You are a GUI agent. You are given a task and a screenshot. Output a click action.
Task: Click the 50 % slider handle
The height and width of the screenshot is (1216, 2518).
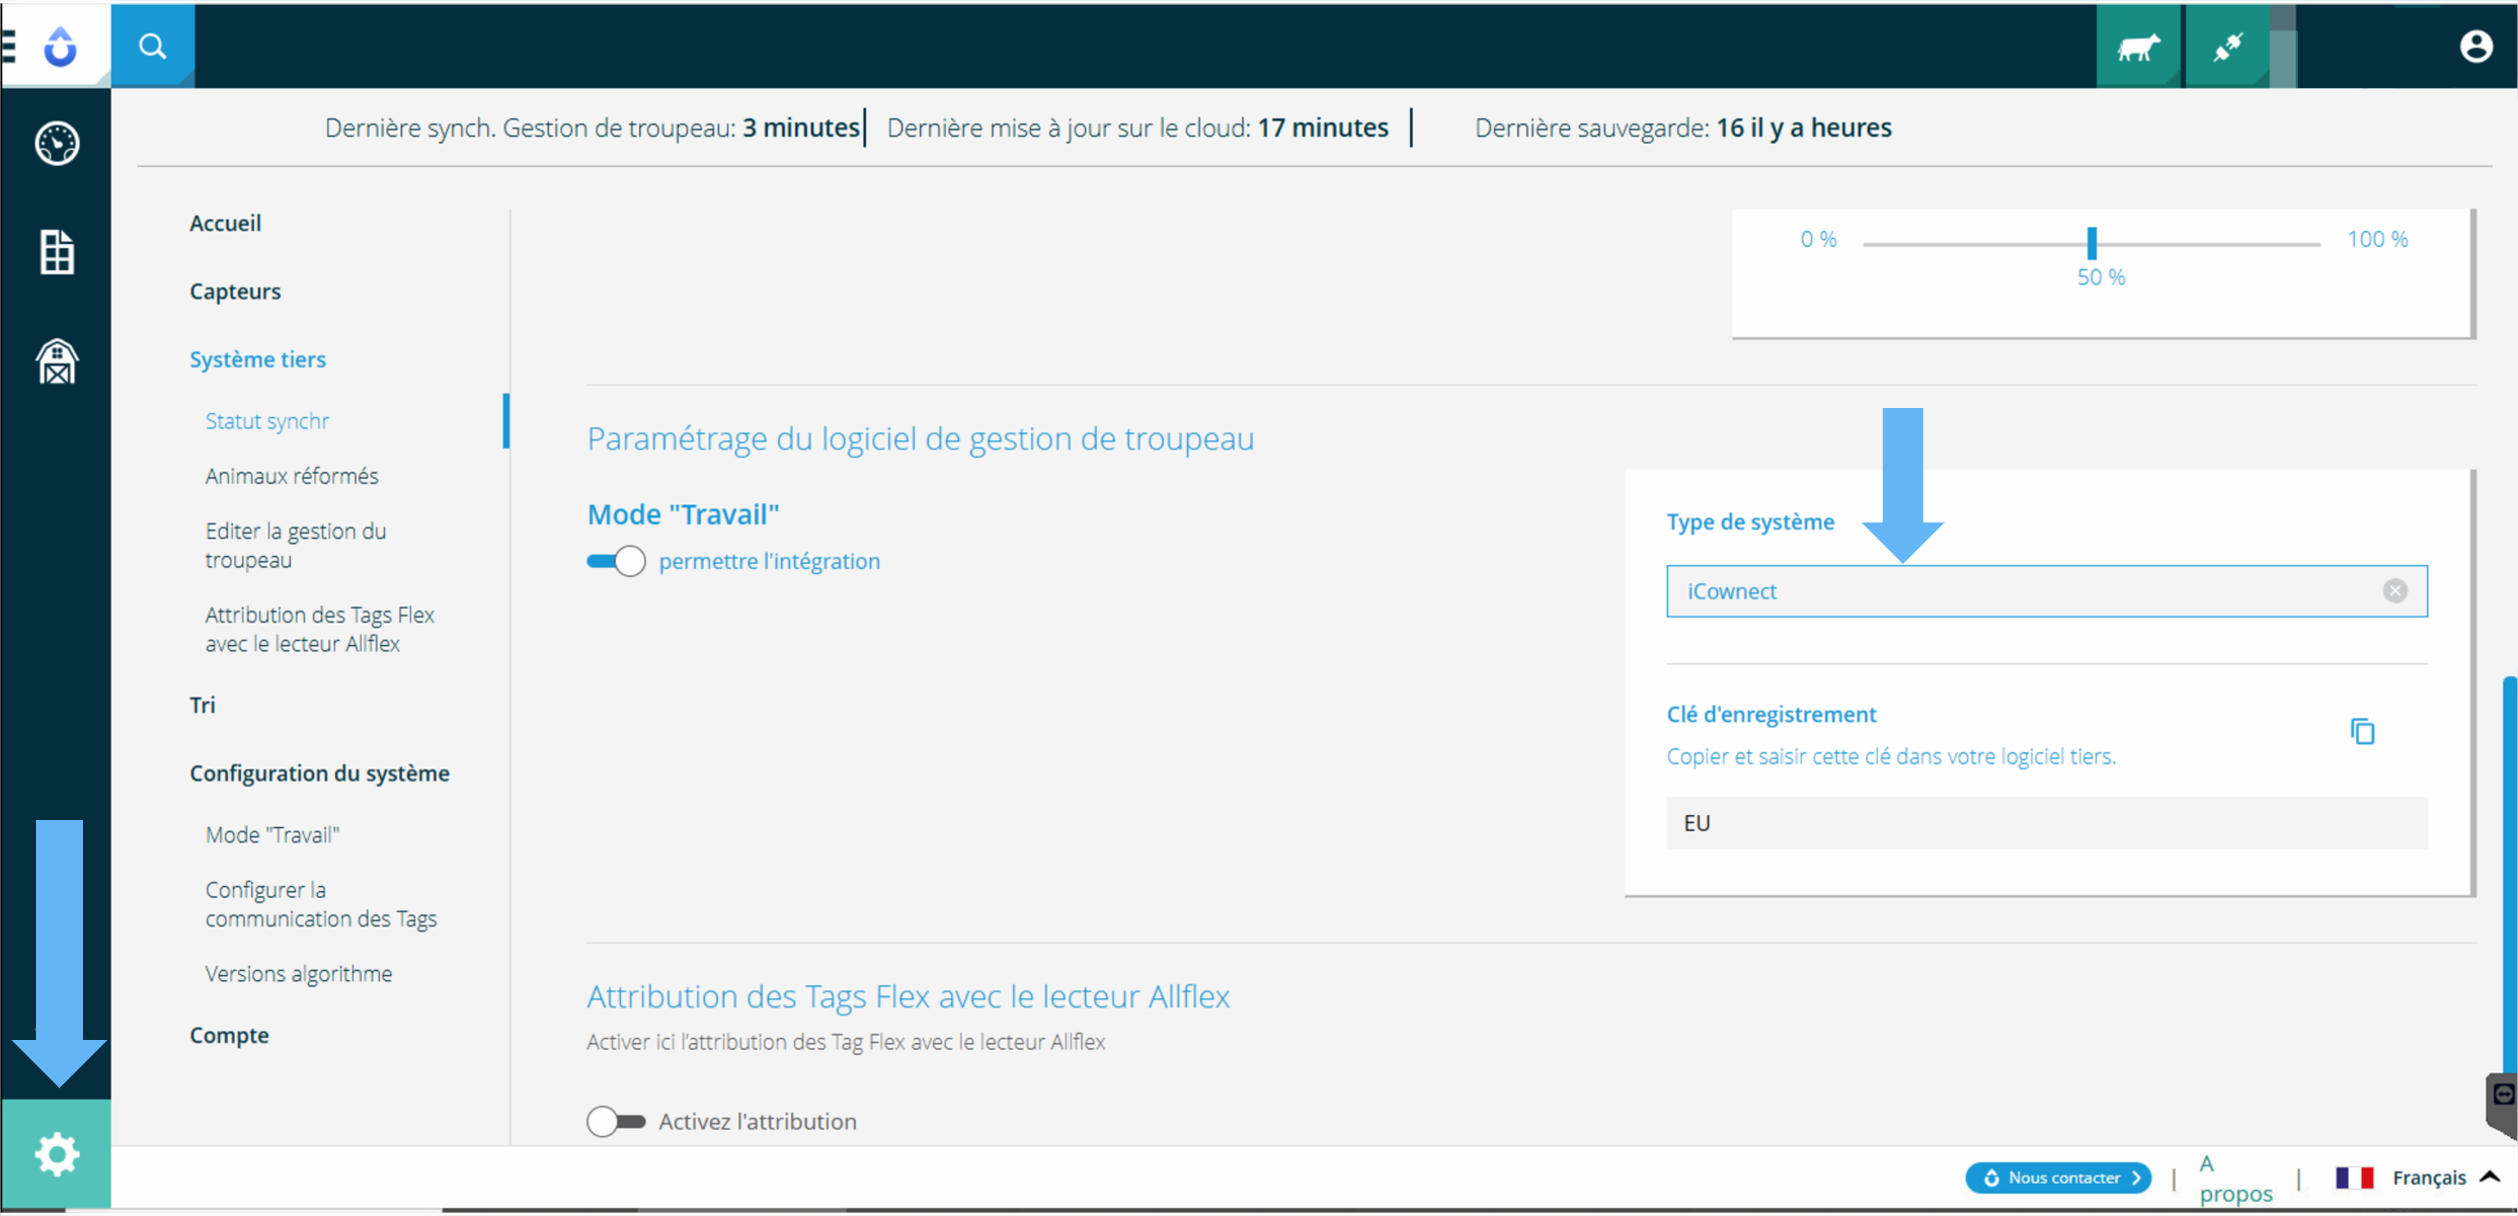click(2091, 243)
